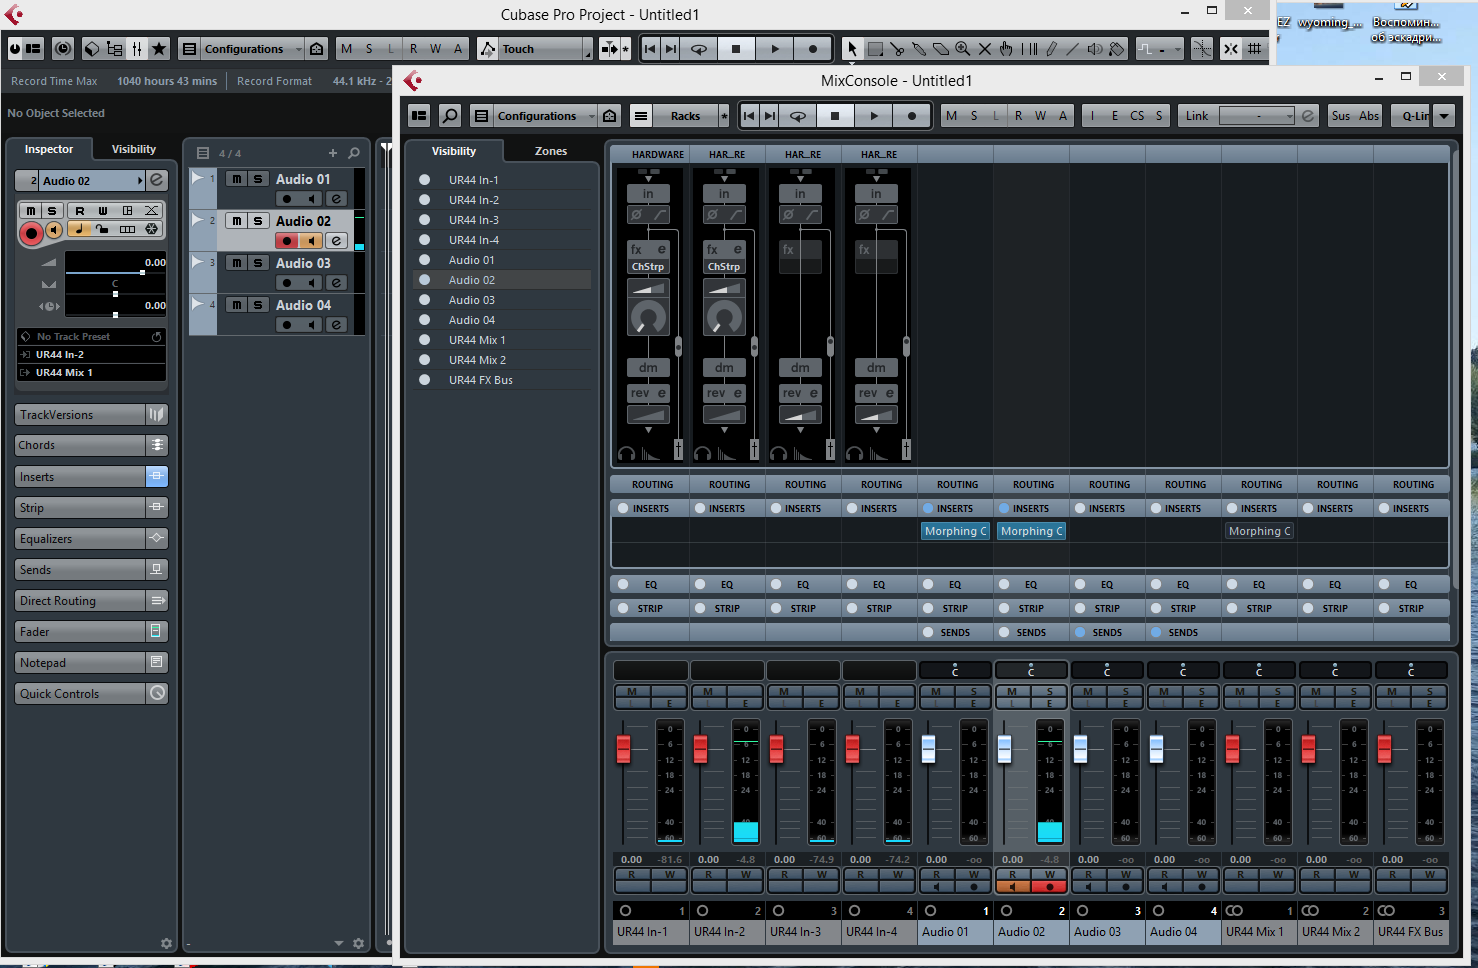Edit channel settings for Audio 02 in Inspector

157,180
